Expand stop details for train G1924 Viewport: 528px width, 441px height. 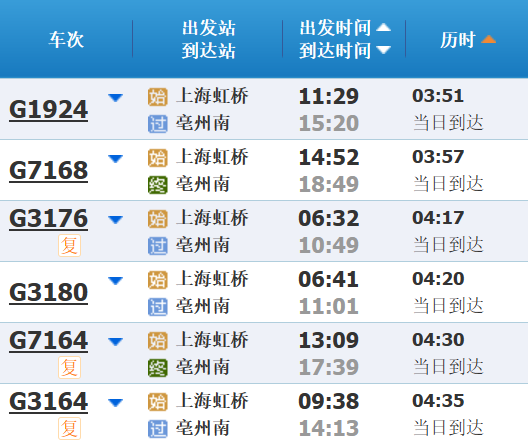pos(115,98)
